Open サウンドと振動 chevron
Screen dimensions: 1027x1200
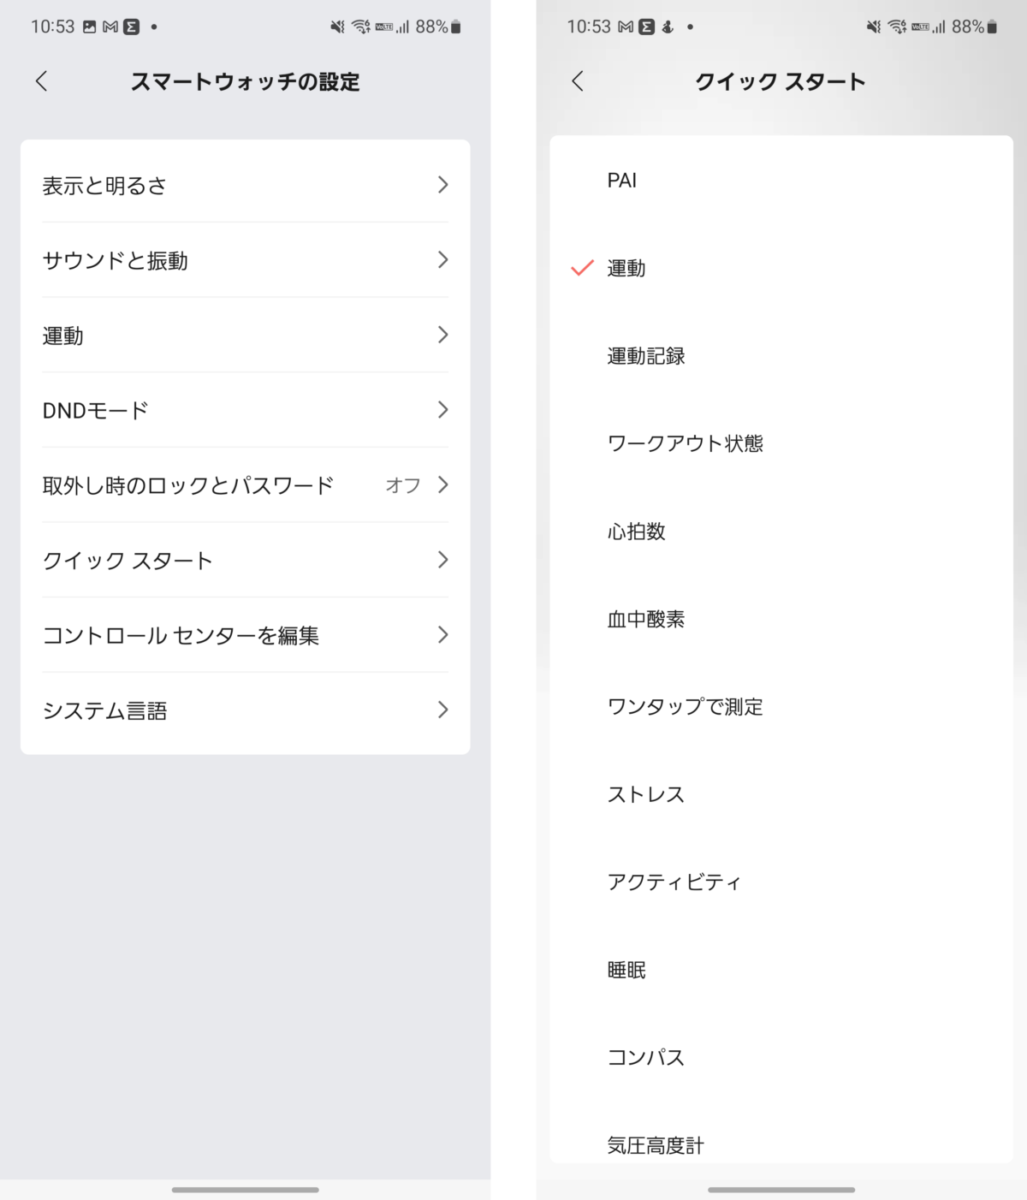tap(443, 260)
